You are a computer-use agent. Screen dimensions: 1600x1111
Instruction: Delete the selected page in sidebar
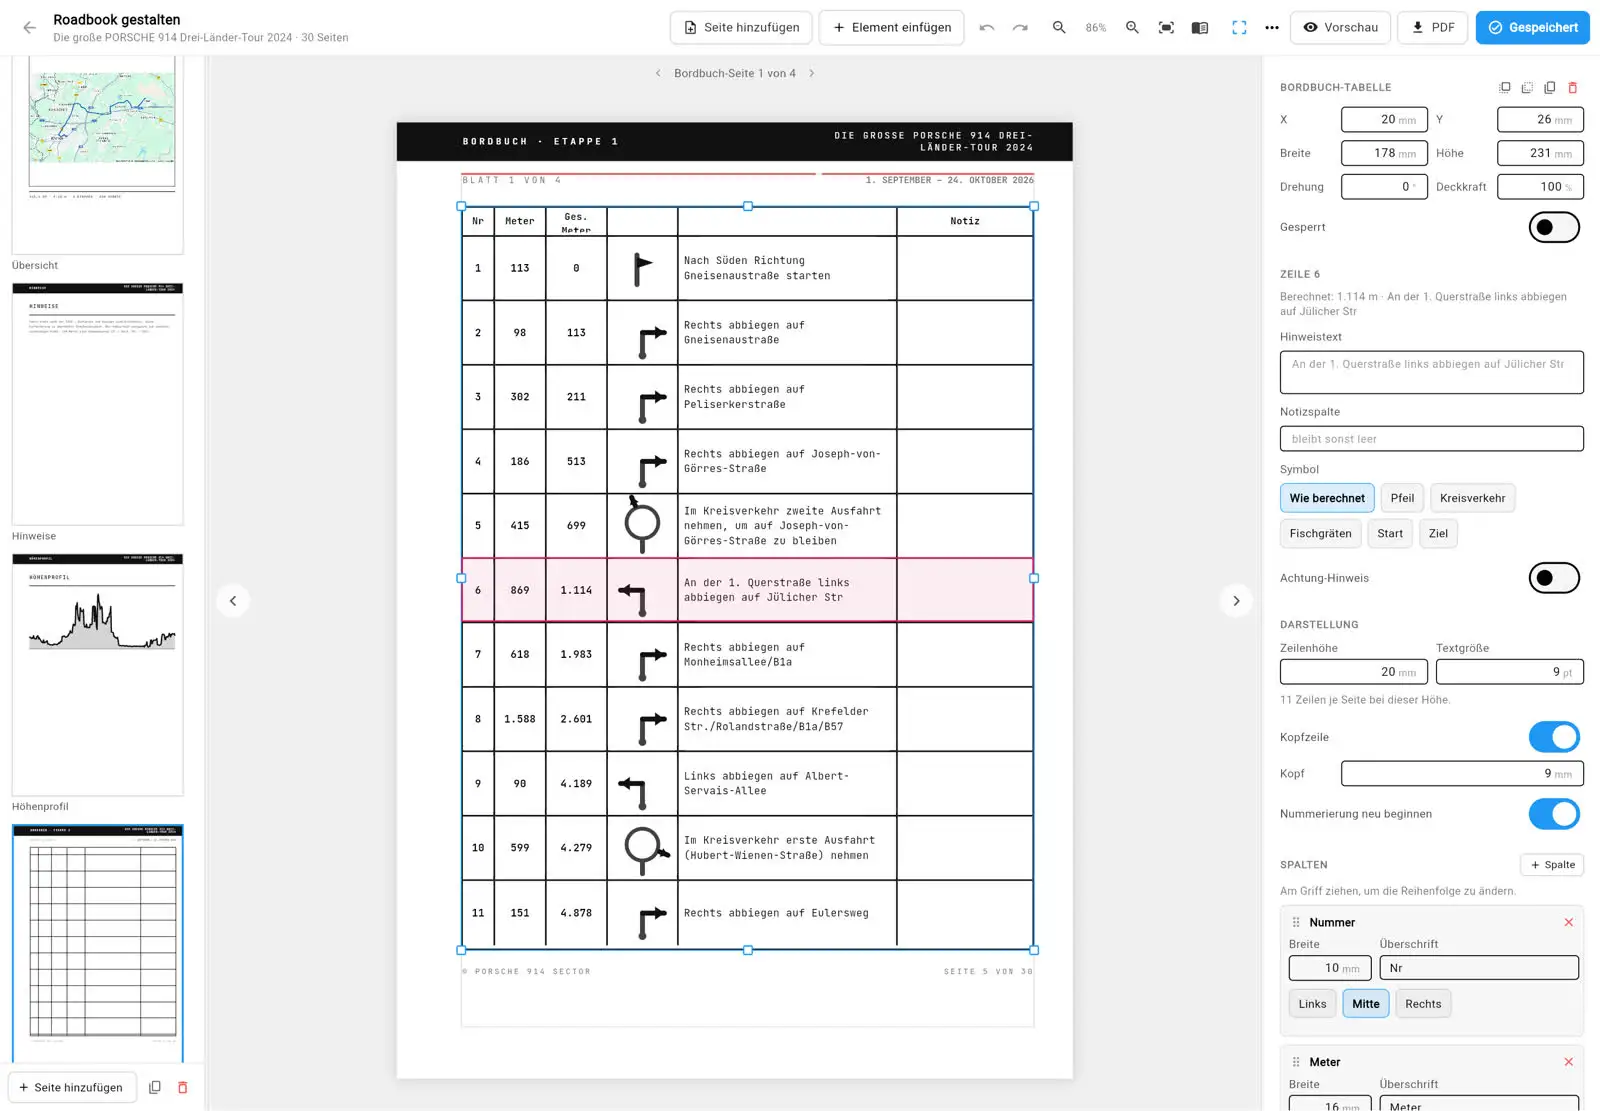(x=182, y=1087)
